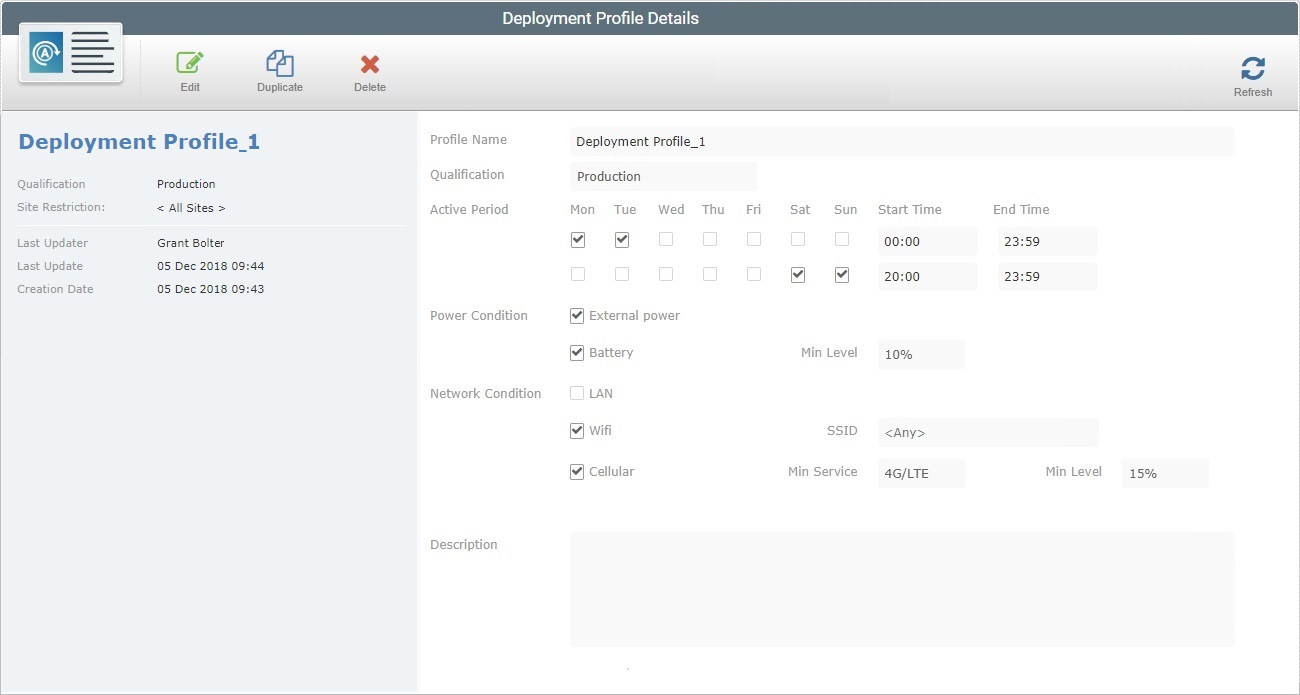1300x695 pixels.
Task: Disable the Wifi network condition
Action: 577,430
